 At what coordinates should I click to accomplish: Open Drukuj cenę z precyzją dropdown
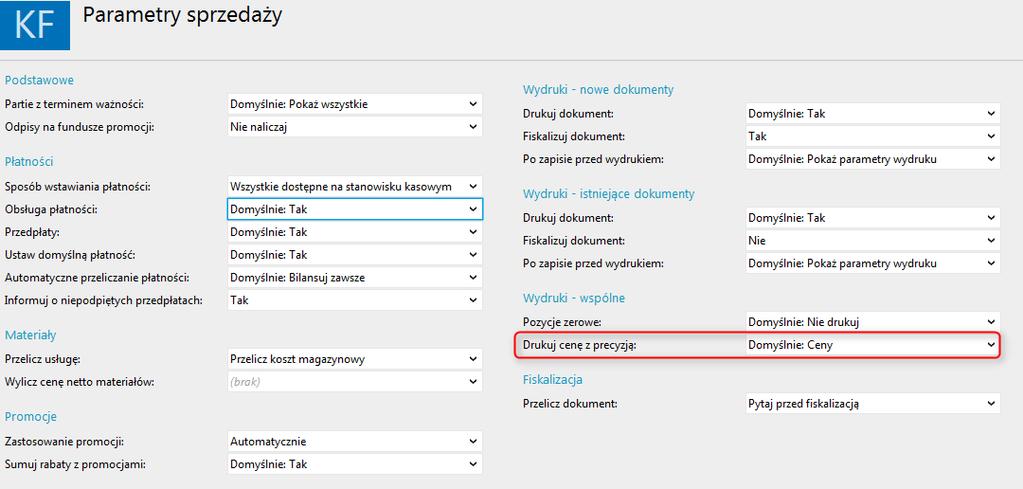pyautogui.click(x=872, y=346)
